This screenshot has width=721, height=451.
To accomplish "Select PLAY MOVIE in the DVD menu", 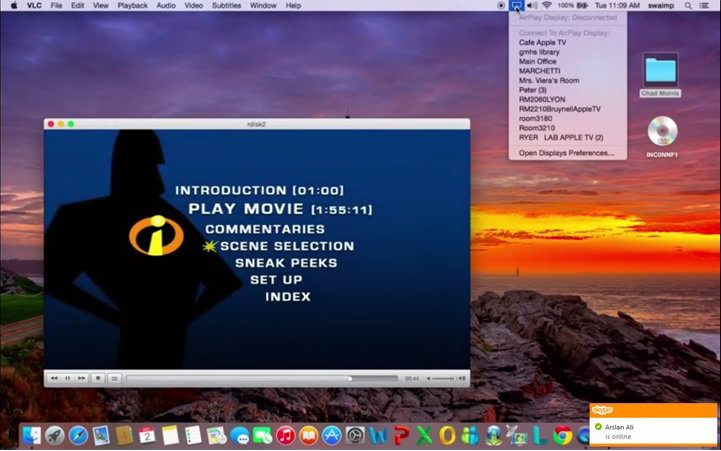I will [246, 210].
